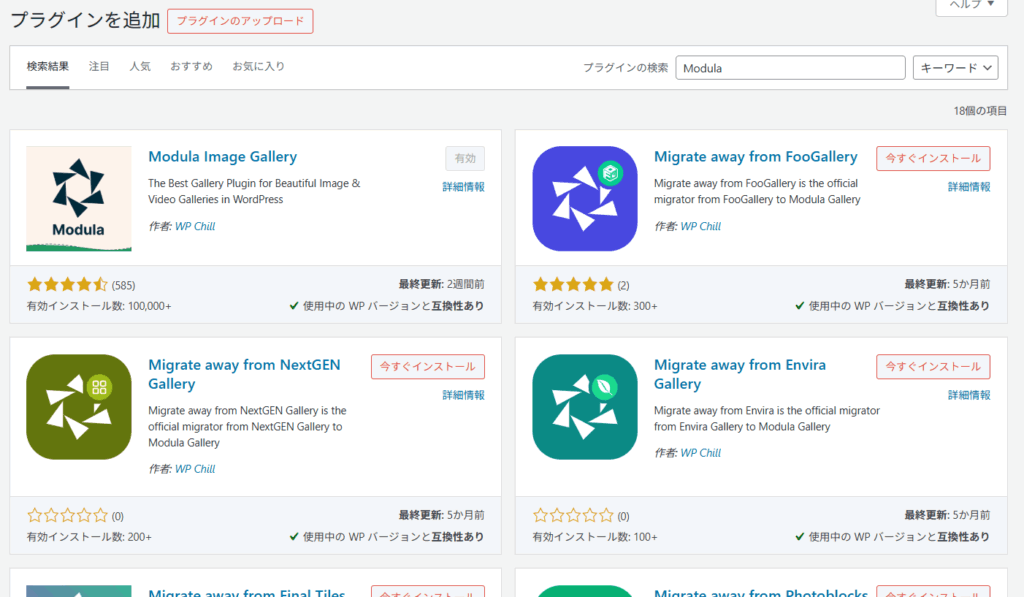This screenshot has height=597, width=1024.
Task: Switch to the 注目 tab
Action: pyautogui.click(x=99, y=67)
